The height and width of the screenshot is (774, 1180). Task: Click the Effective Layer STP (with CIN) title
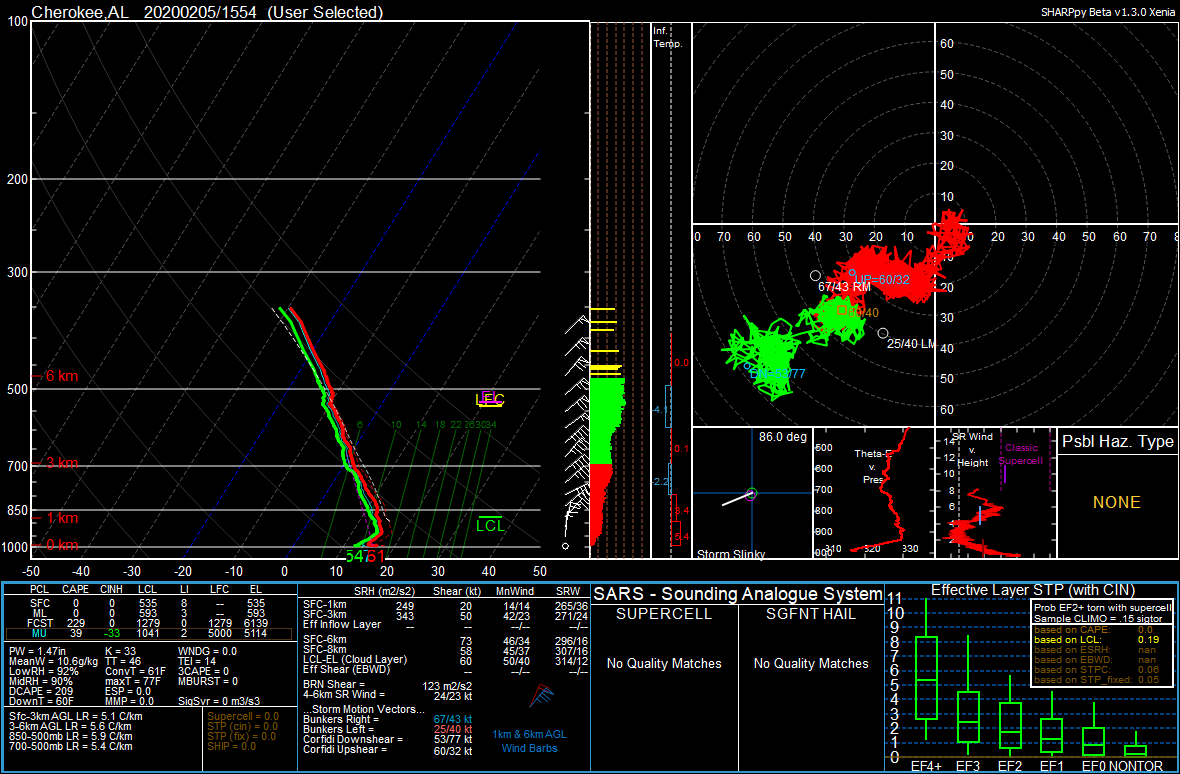click(x=1034, y=590)
